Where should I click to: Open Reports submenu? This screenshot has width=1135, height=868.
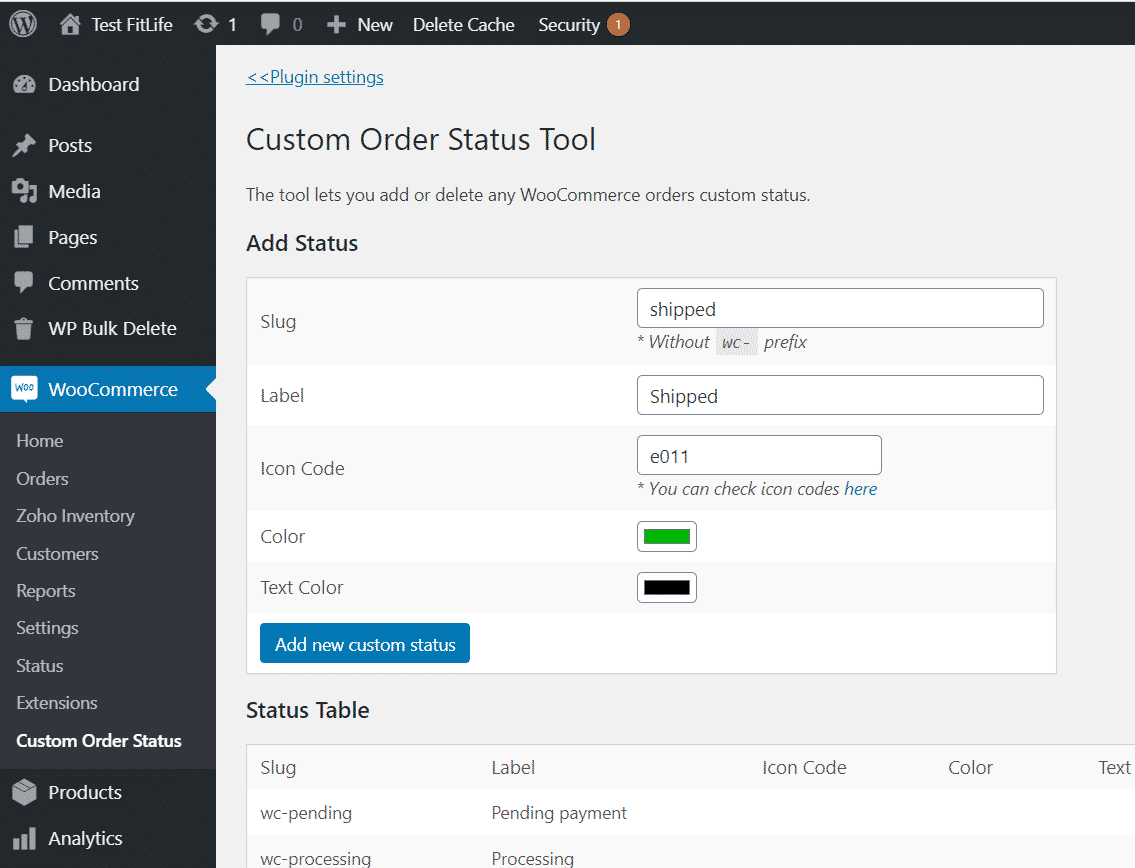(46, 591)
